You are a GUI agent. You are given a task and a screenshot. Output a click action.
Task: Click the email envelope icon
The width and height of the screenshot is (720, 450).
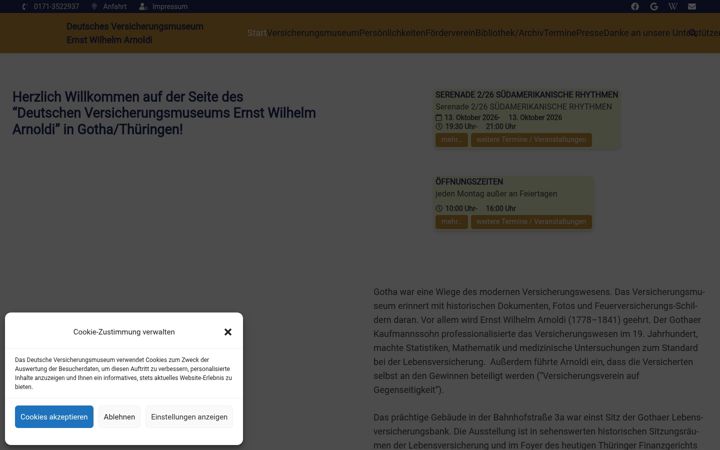(692, 6)
